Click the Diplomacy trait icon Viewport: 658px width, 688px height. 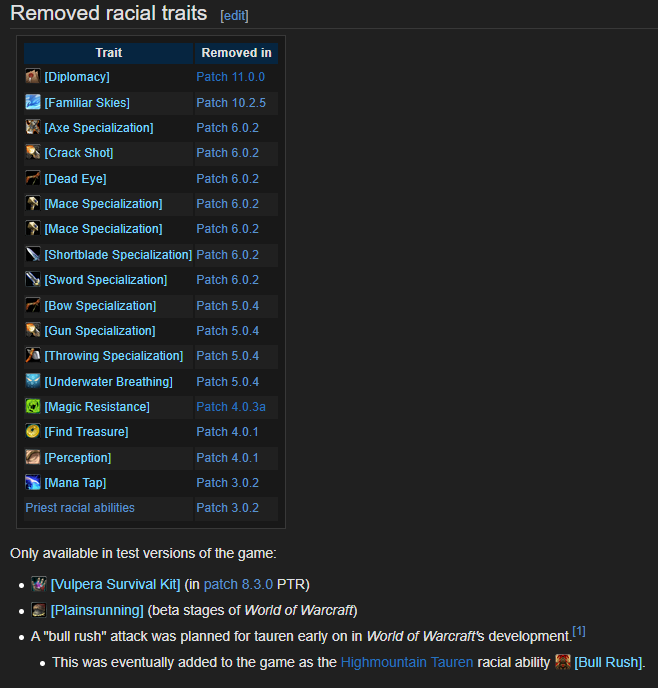pyautogui.click(x=33, y=76)
